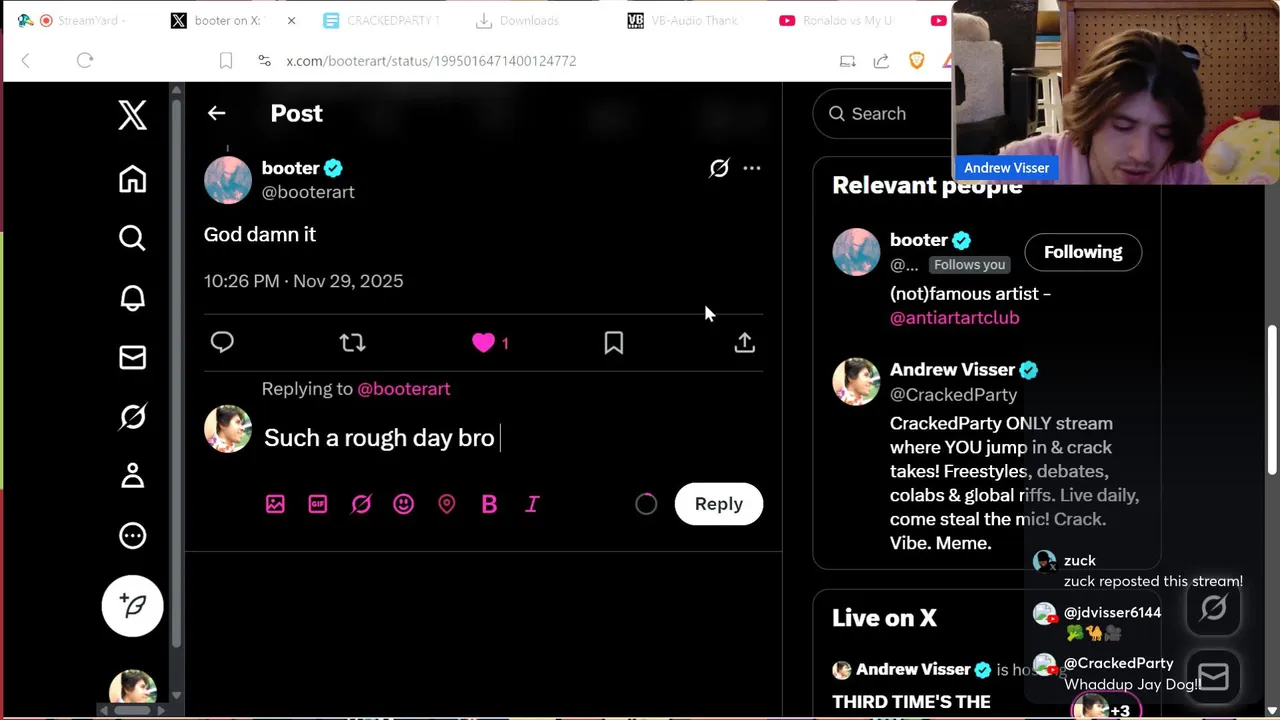The height and width of the screenshot is (720, 1280).
Task: Switch to the VB-Audio browser tab
Action: coord(685,20)
